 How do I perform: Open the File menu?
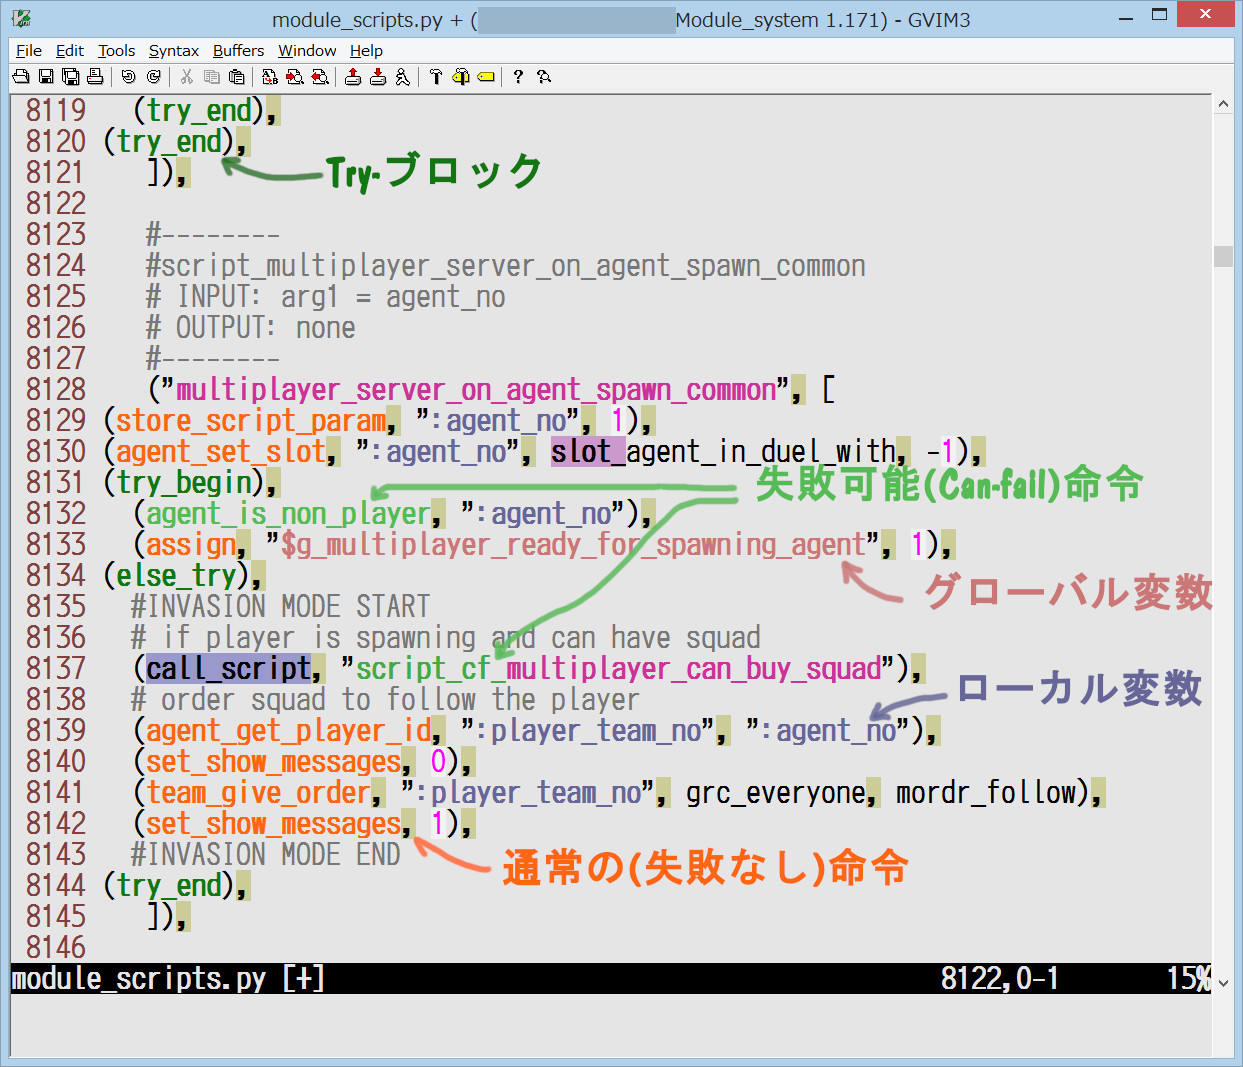coord(29,51)
